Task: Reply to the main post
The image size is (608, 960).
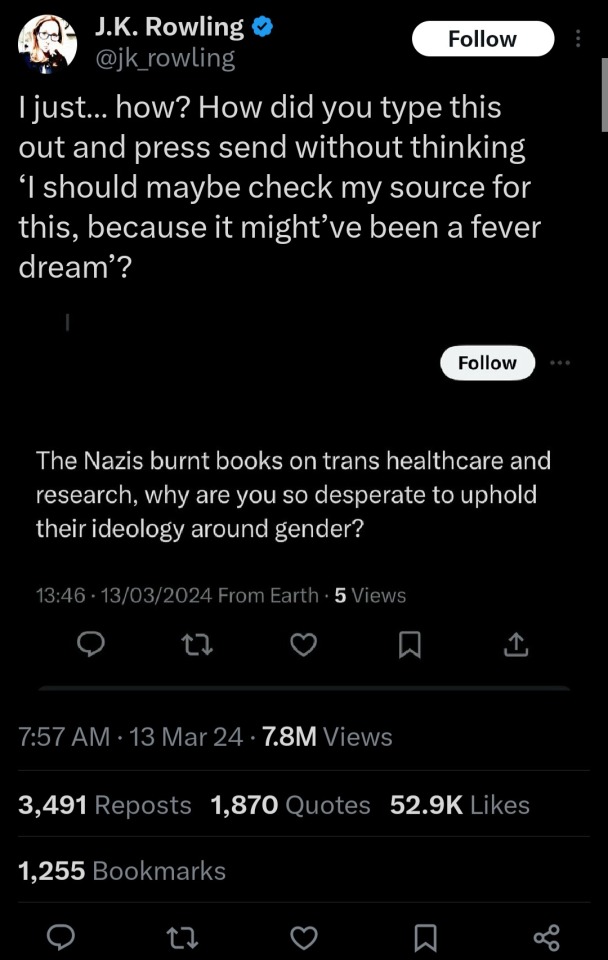Action: 62,937
